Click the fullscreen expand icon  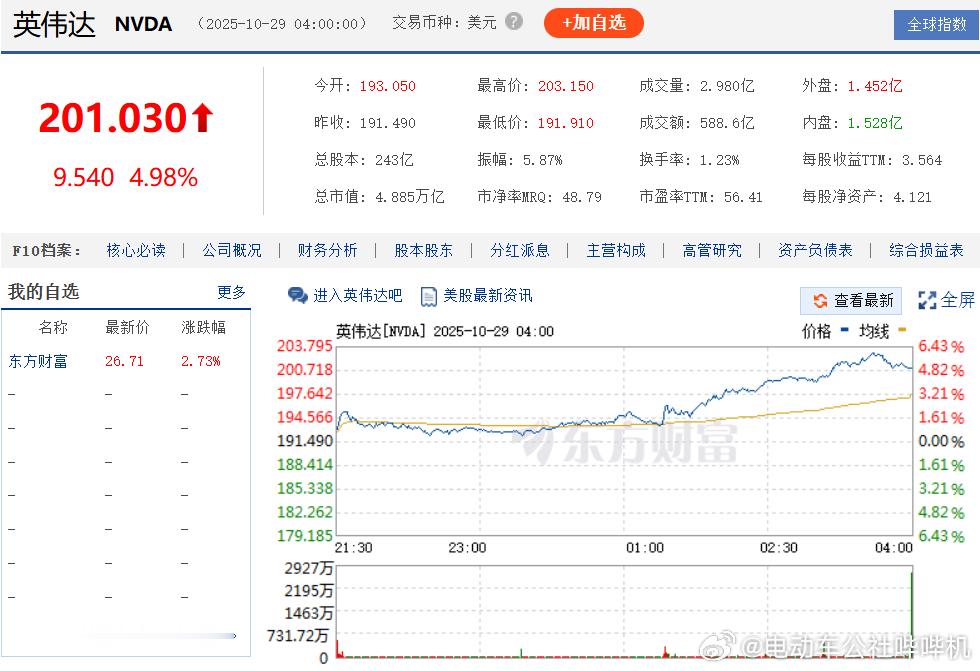point(927,301)
